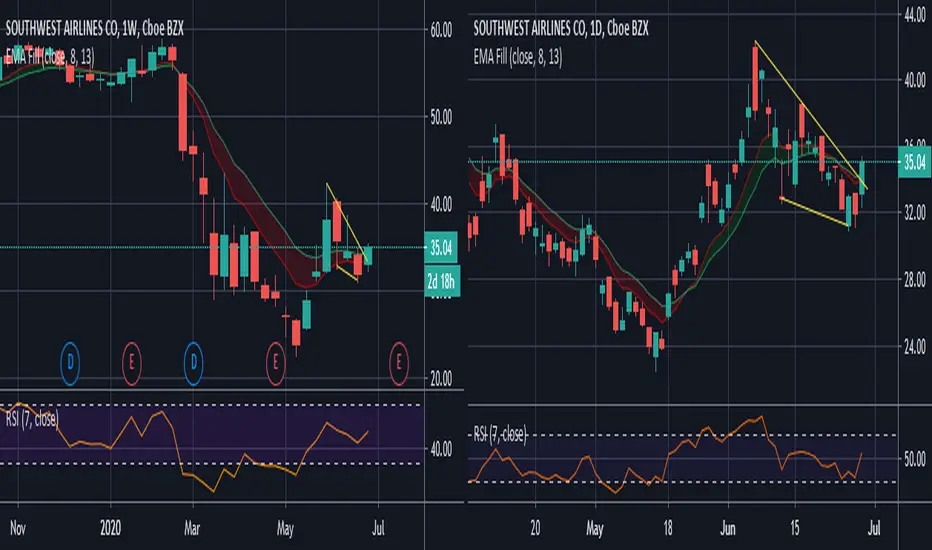The width and height of the screenshot is (932, 550).
Task: Click the 24.00 price axis label
Action: coord(915,345)
